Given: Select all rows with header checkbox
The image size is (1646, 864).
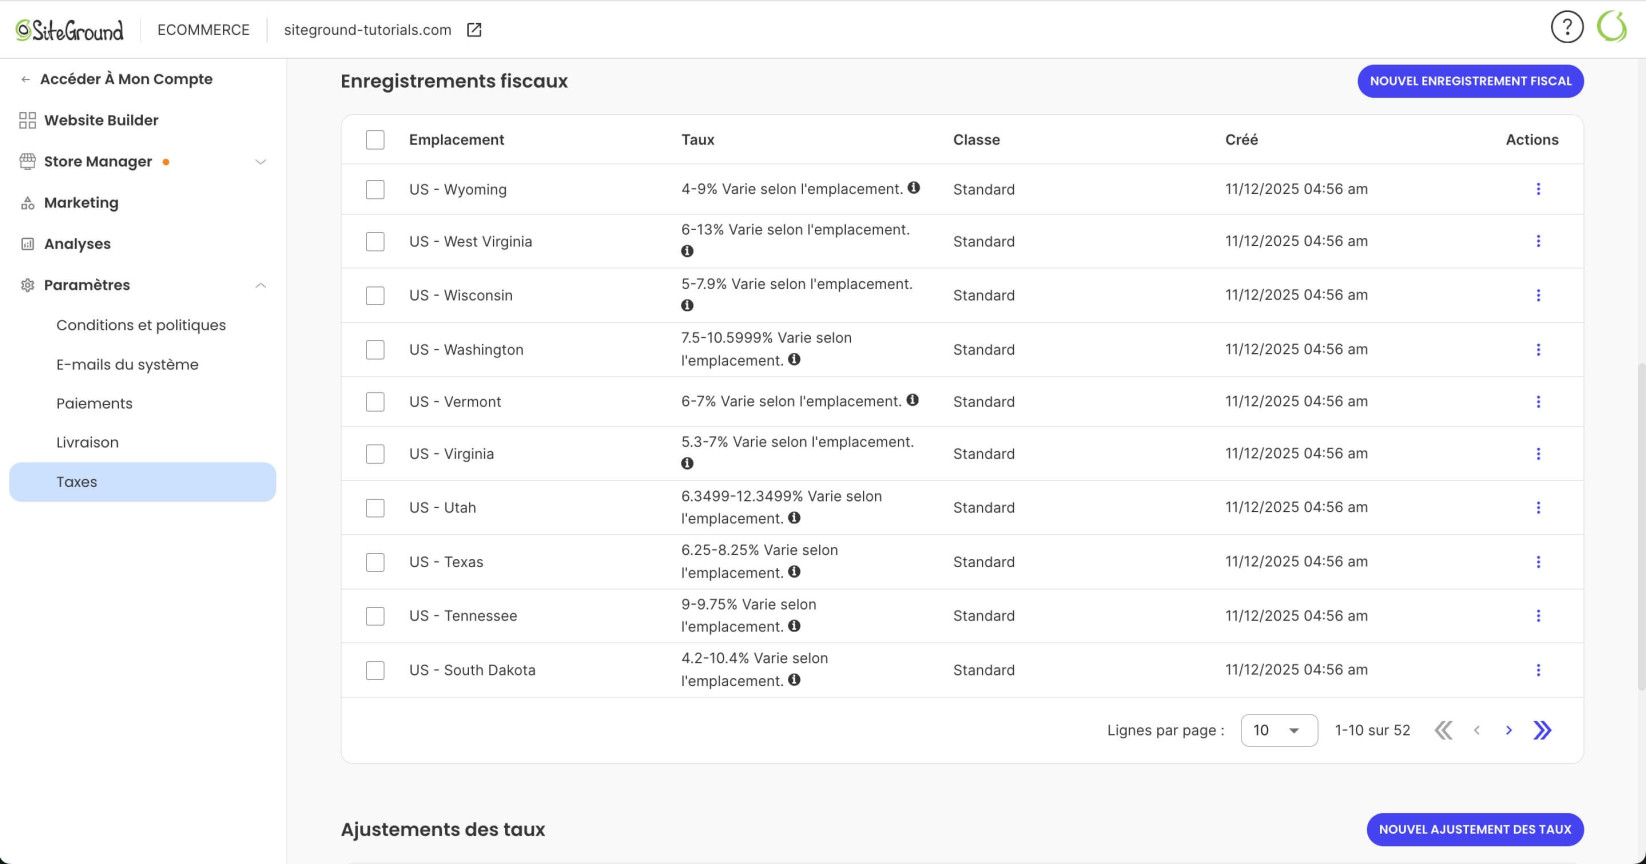Looking at the screenshot, I should pyautogui.click(x=375, y=140).
